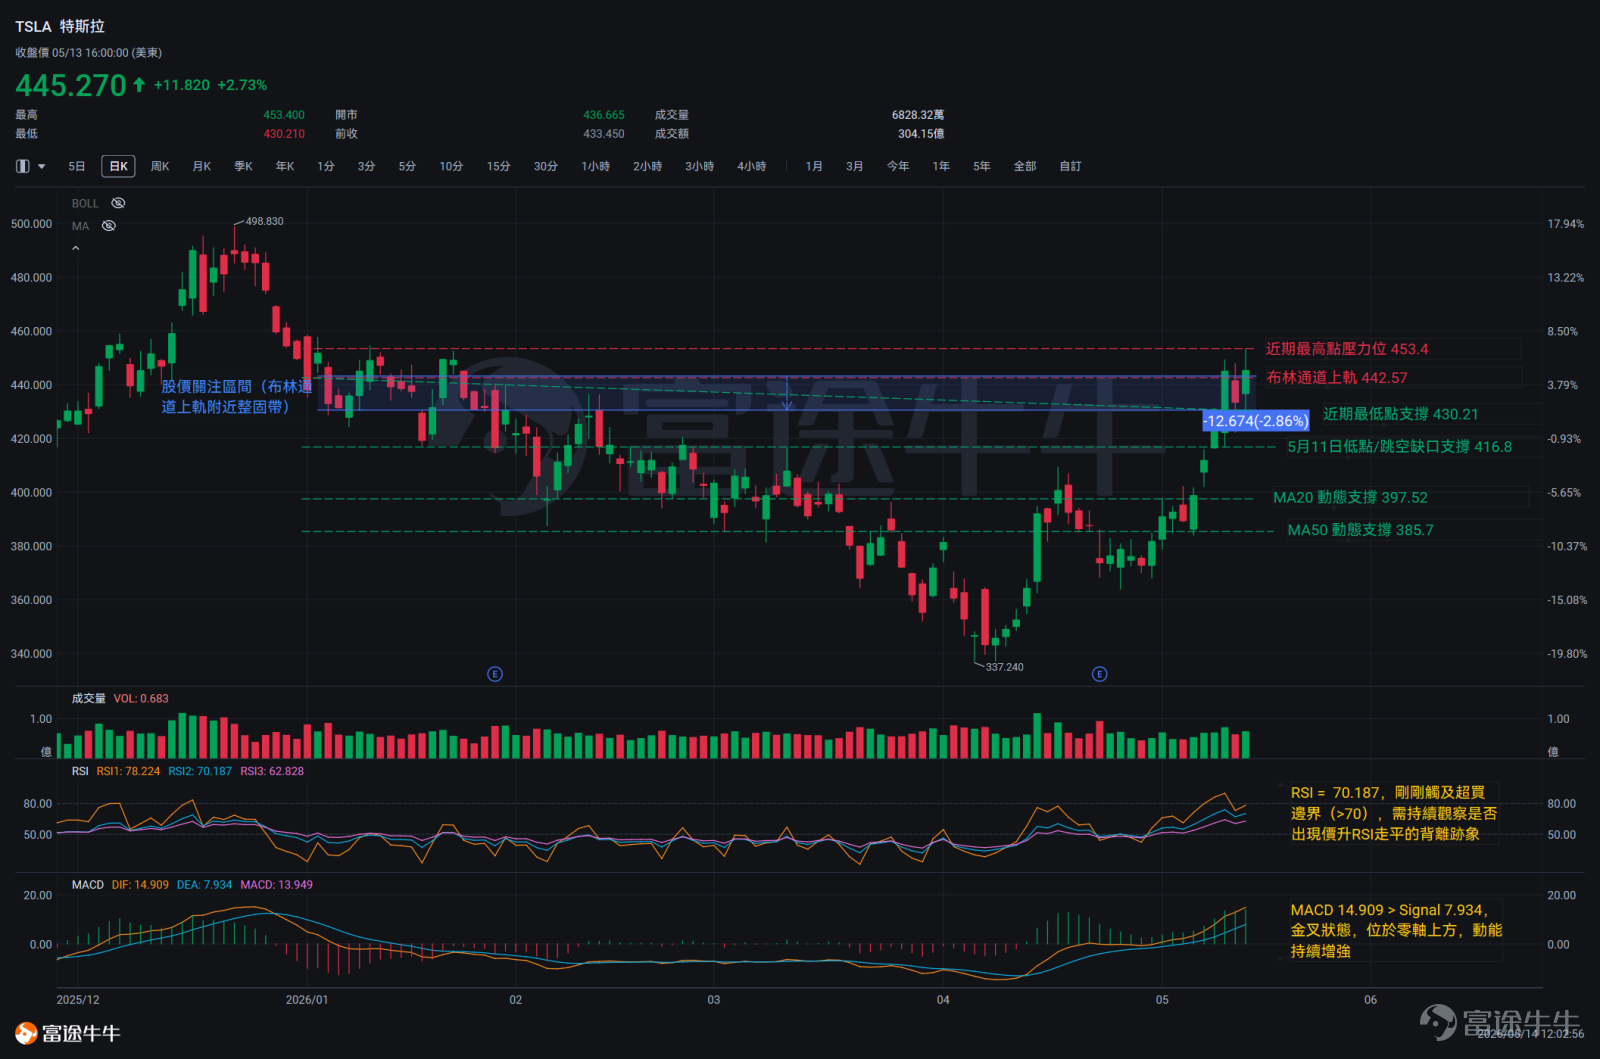1600x1059 pixels.
Task: Open the chart layout panel icon
Action: [x=22, y=166]
